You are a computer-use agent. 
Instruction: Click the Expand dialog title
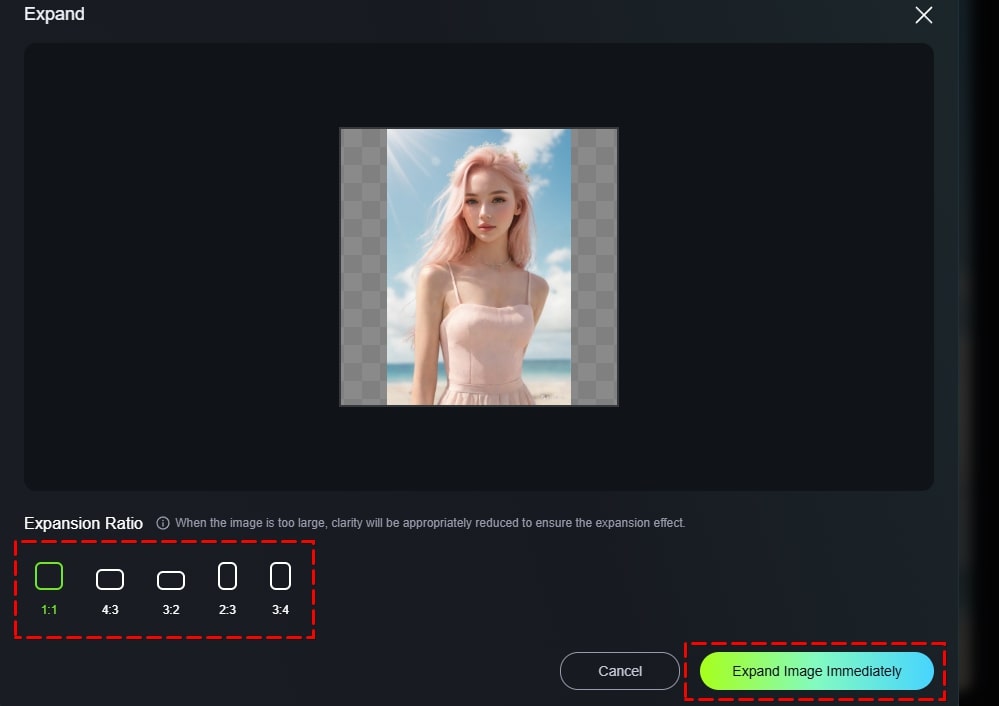54,15
